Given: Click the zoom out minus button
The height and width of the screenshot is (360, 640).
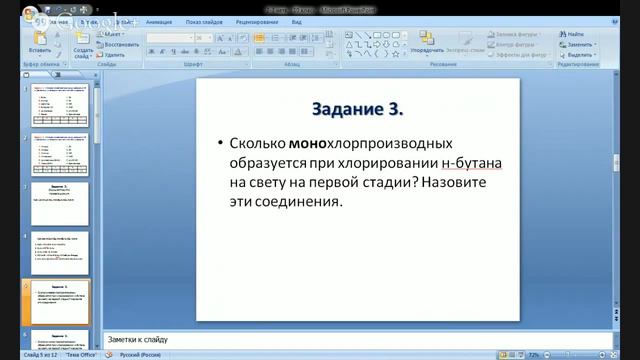Looking at the screenshot, I should 547,355.
